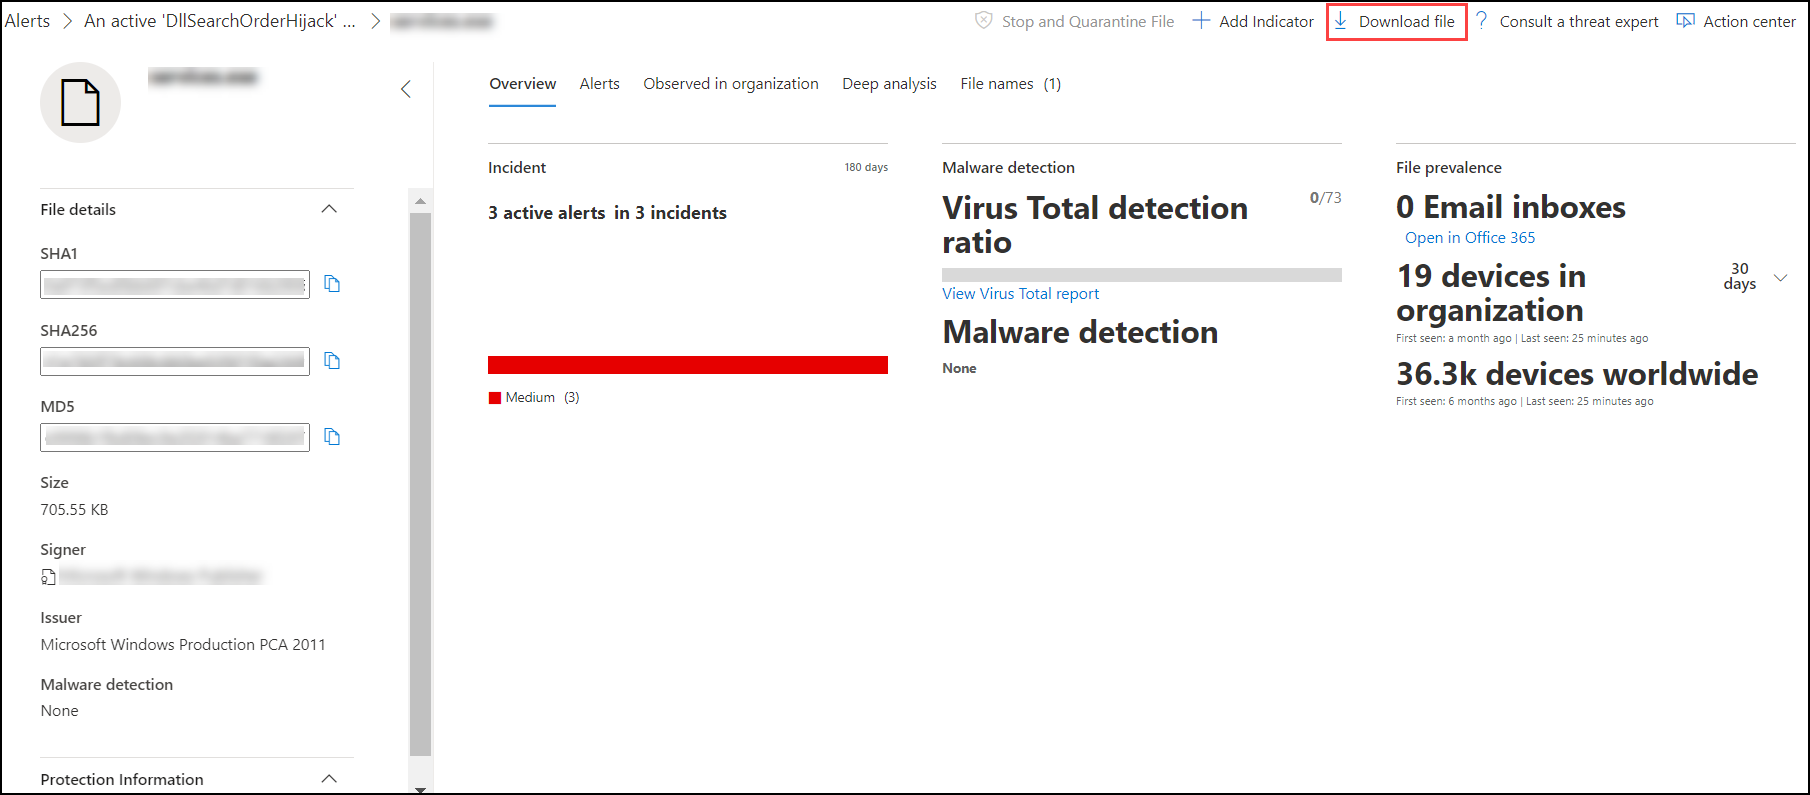The image size is (1810, 795).
Task: Open the 30 days timeframe dropdown
Action: coord(1781,278)
